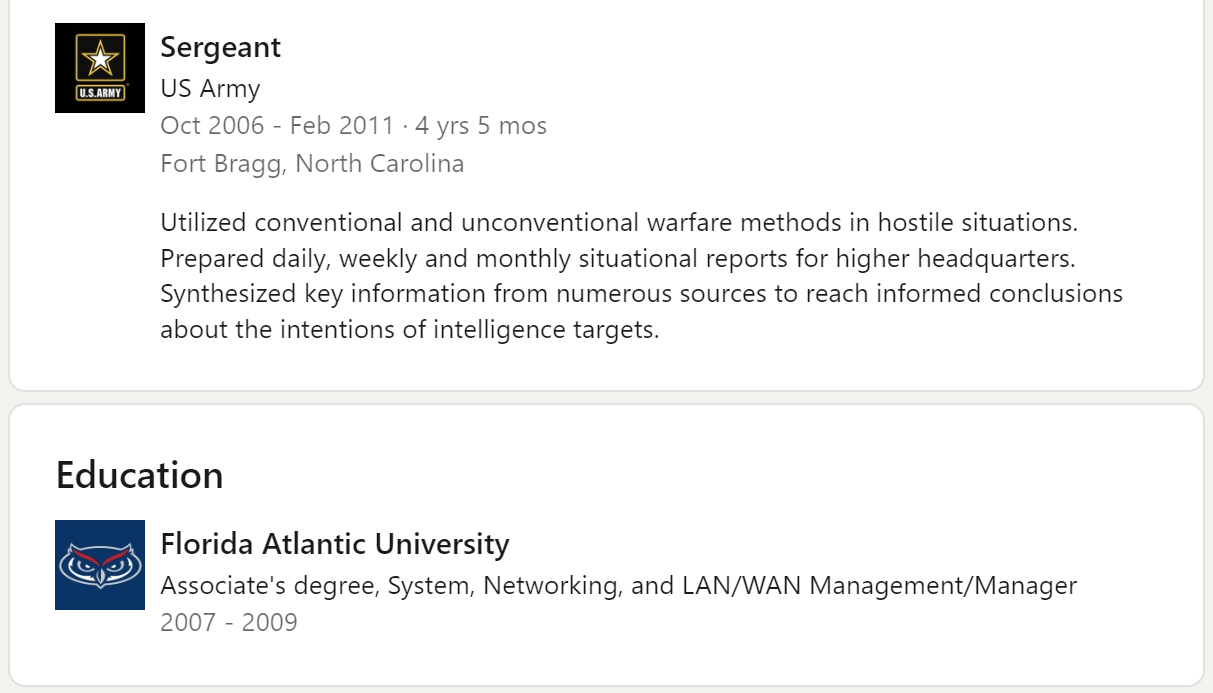Click the Associate's degree description line
Screen dimensions: 1213x693
point(618,585)
